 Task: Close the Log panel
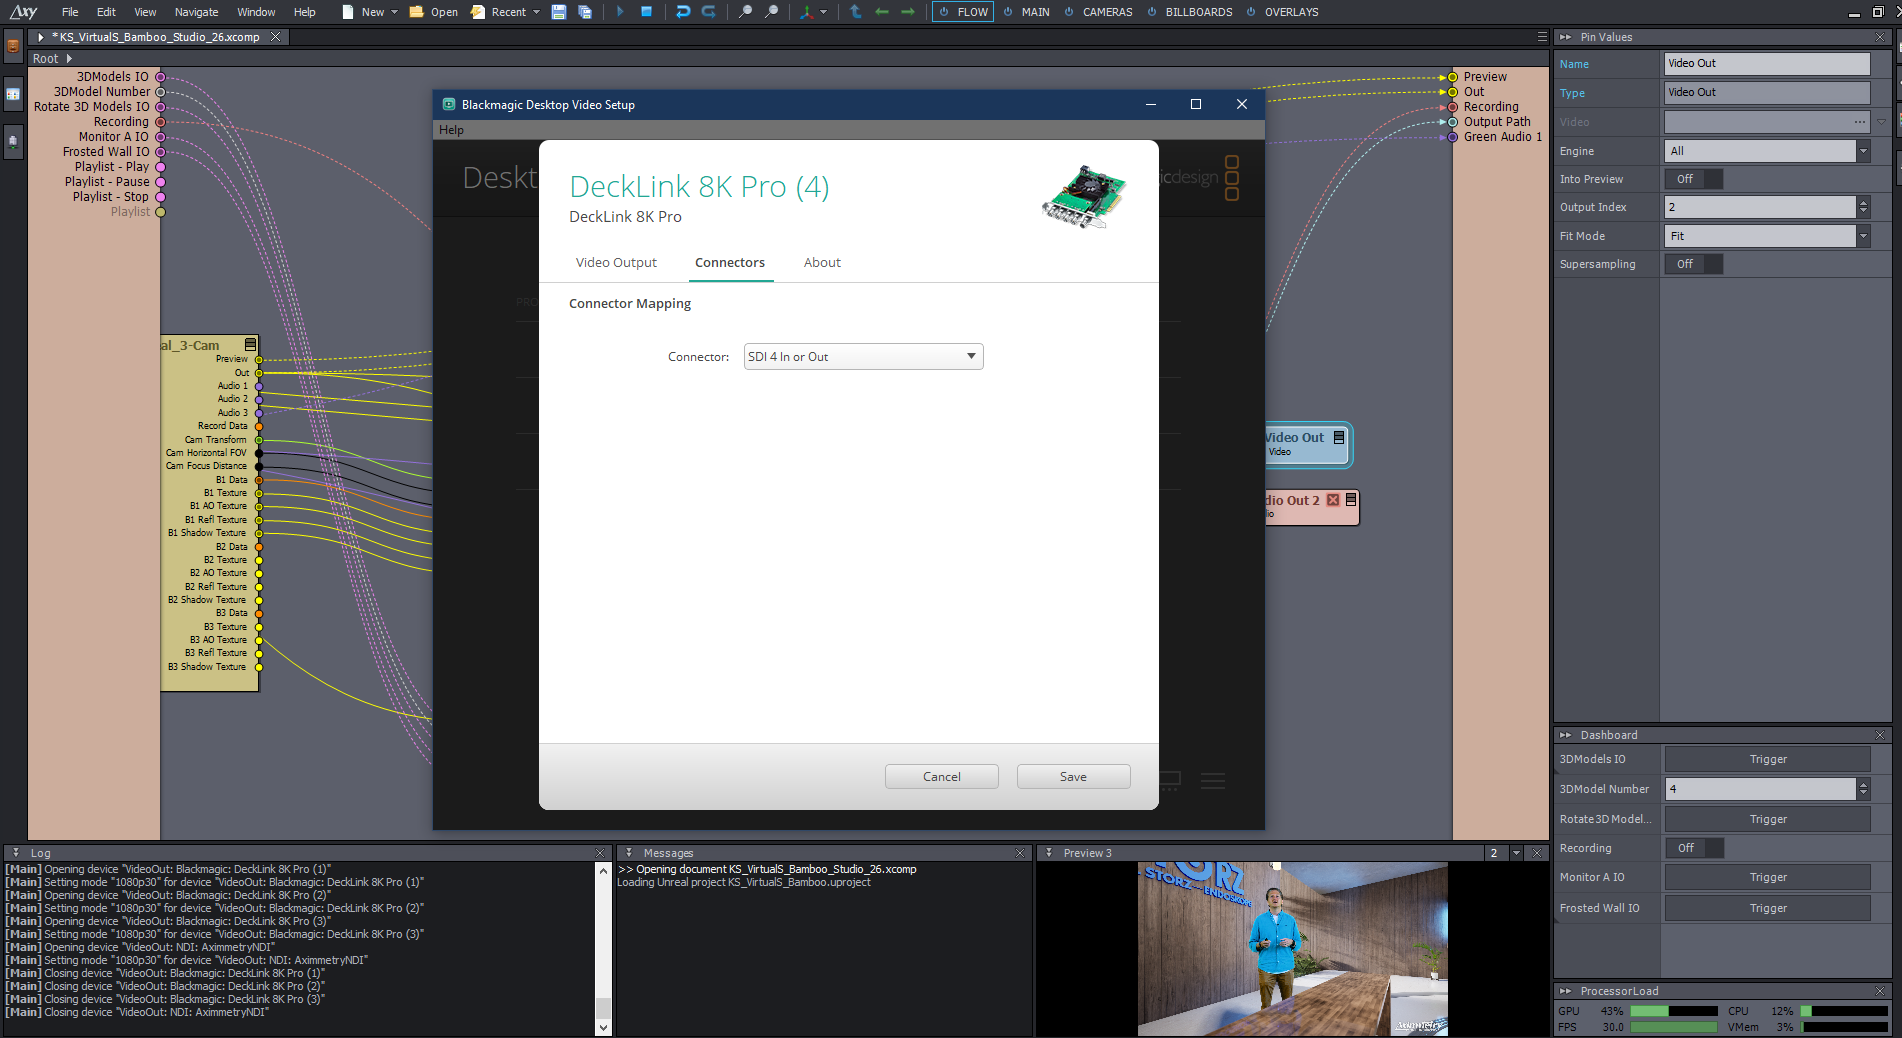pos(600,853)
